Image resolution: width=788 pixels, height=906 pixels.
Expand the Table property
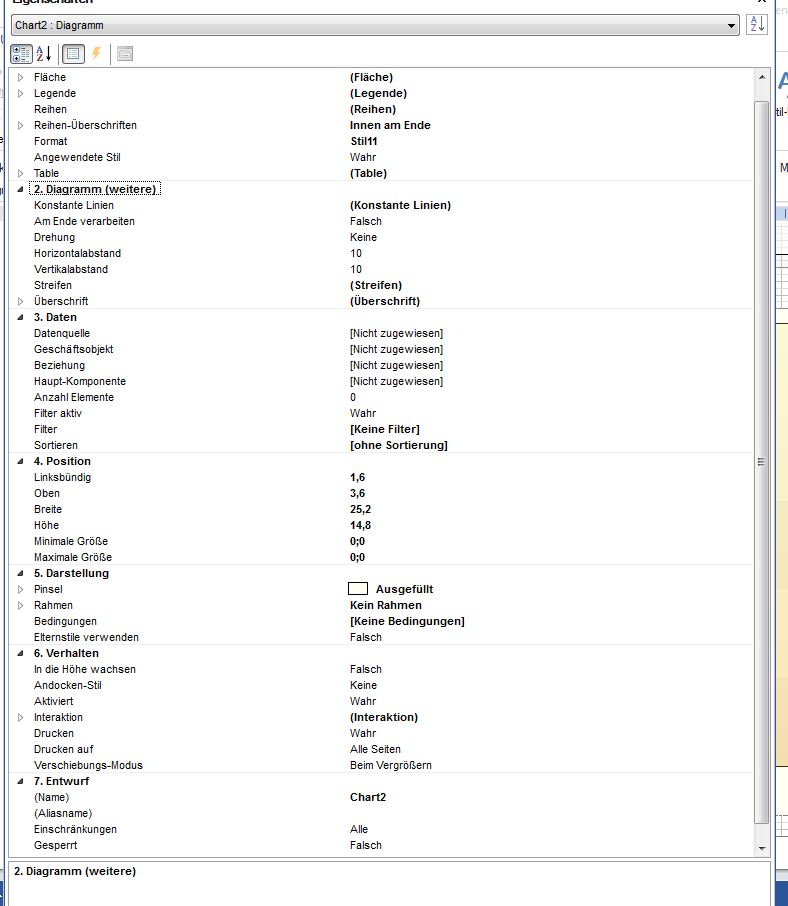pyautogui.click(x=20, y=173)
